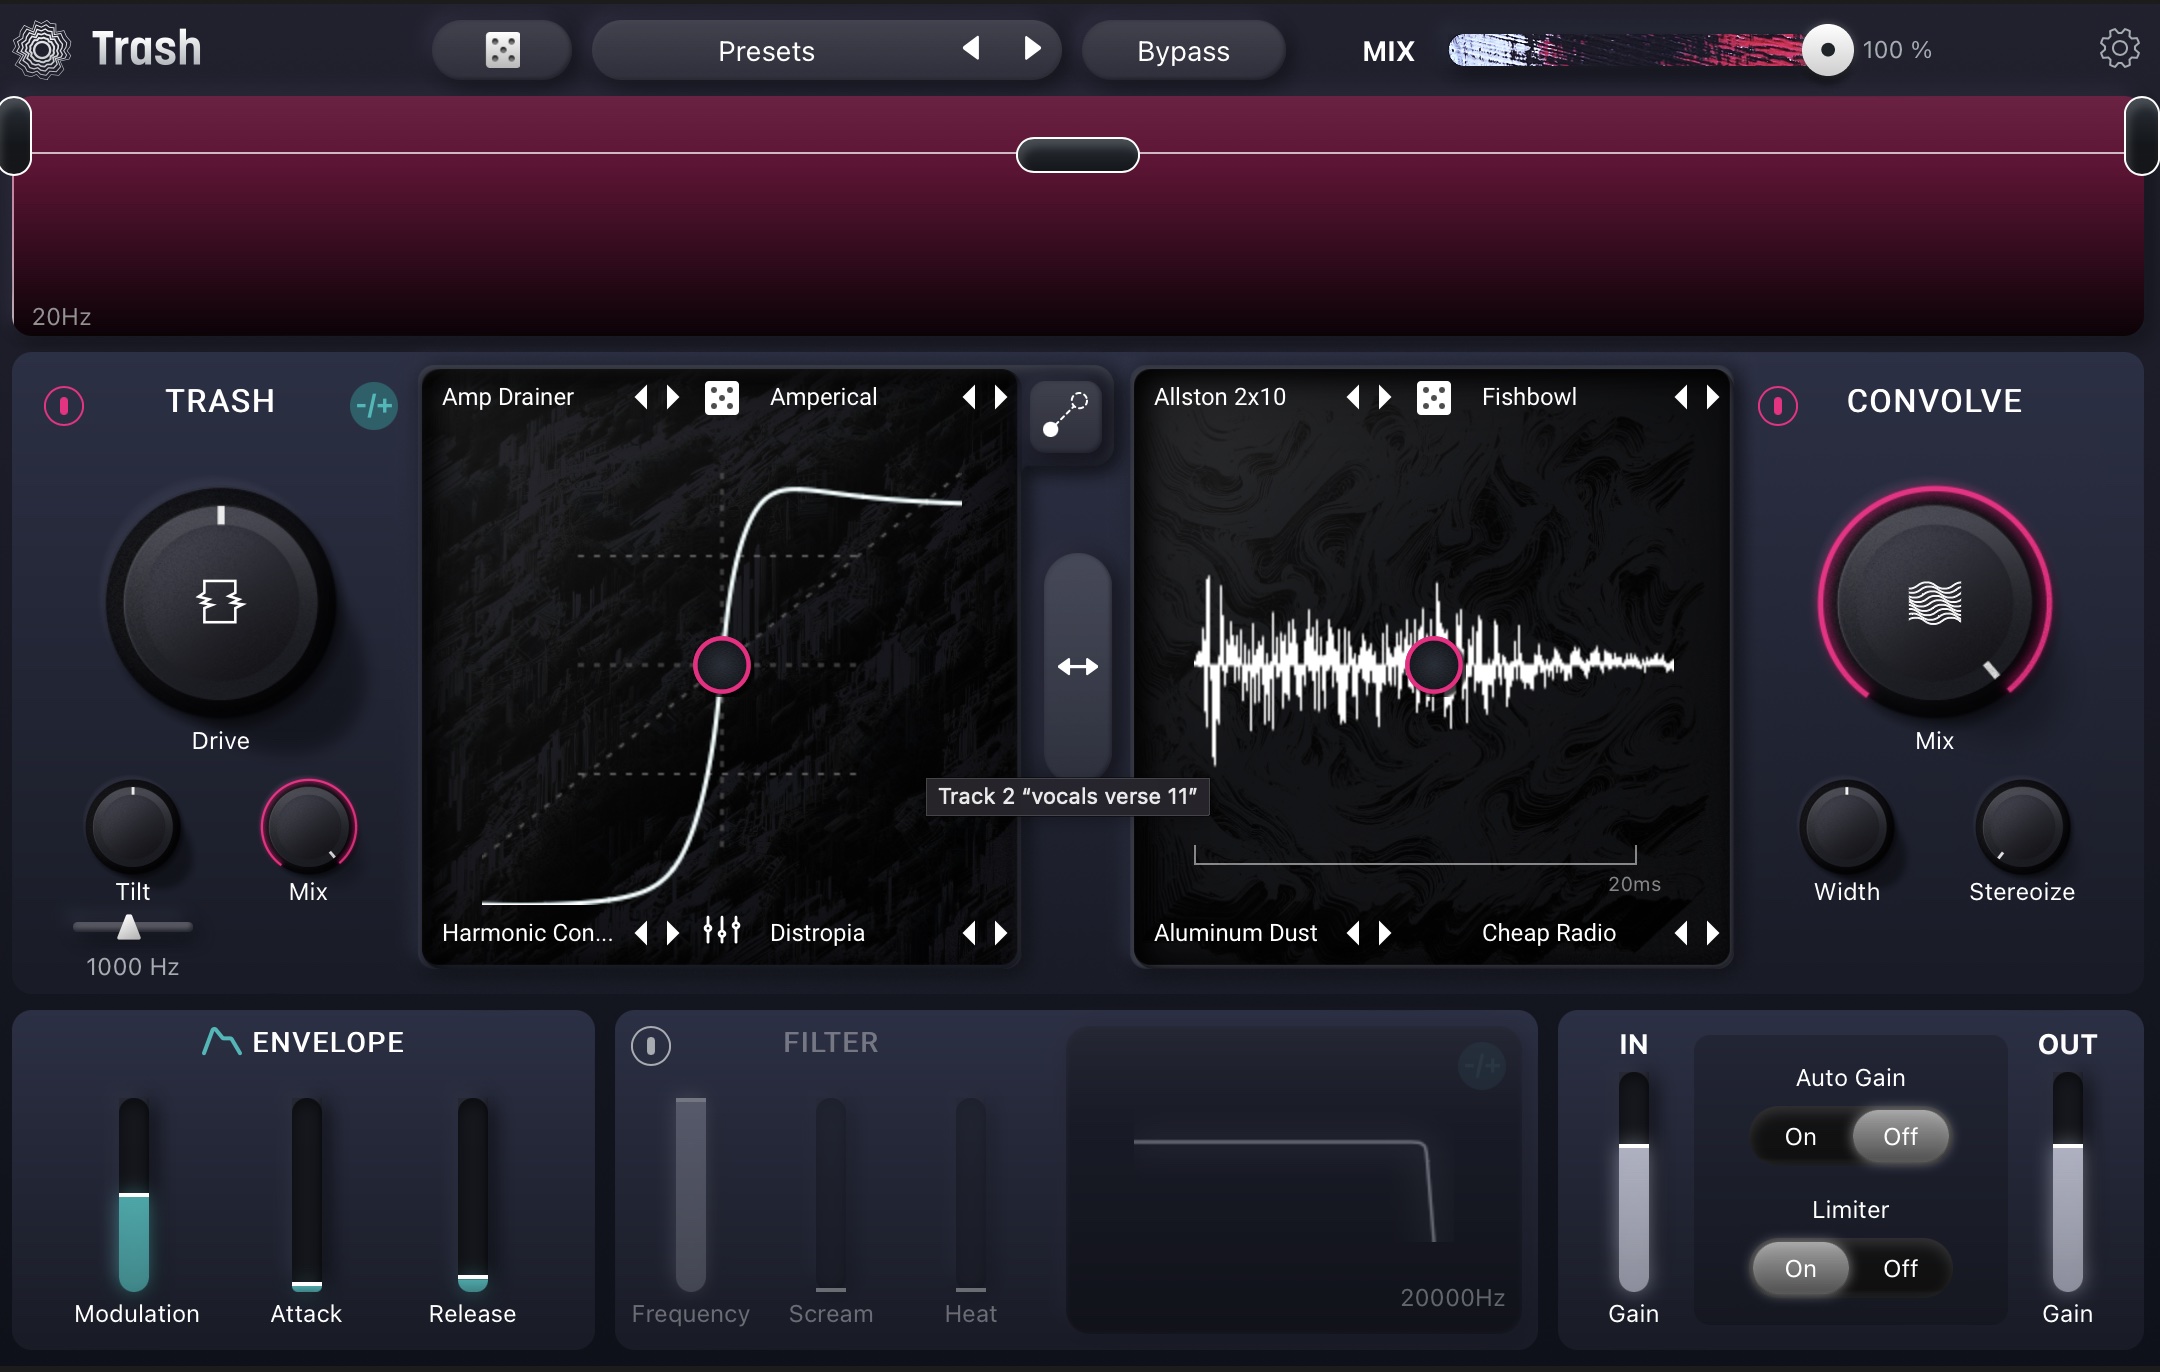Adjust the IN Gain slider
The width and height of the screenshot is (2160, 1372).
tap(1633, 1182)
